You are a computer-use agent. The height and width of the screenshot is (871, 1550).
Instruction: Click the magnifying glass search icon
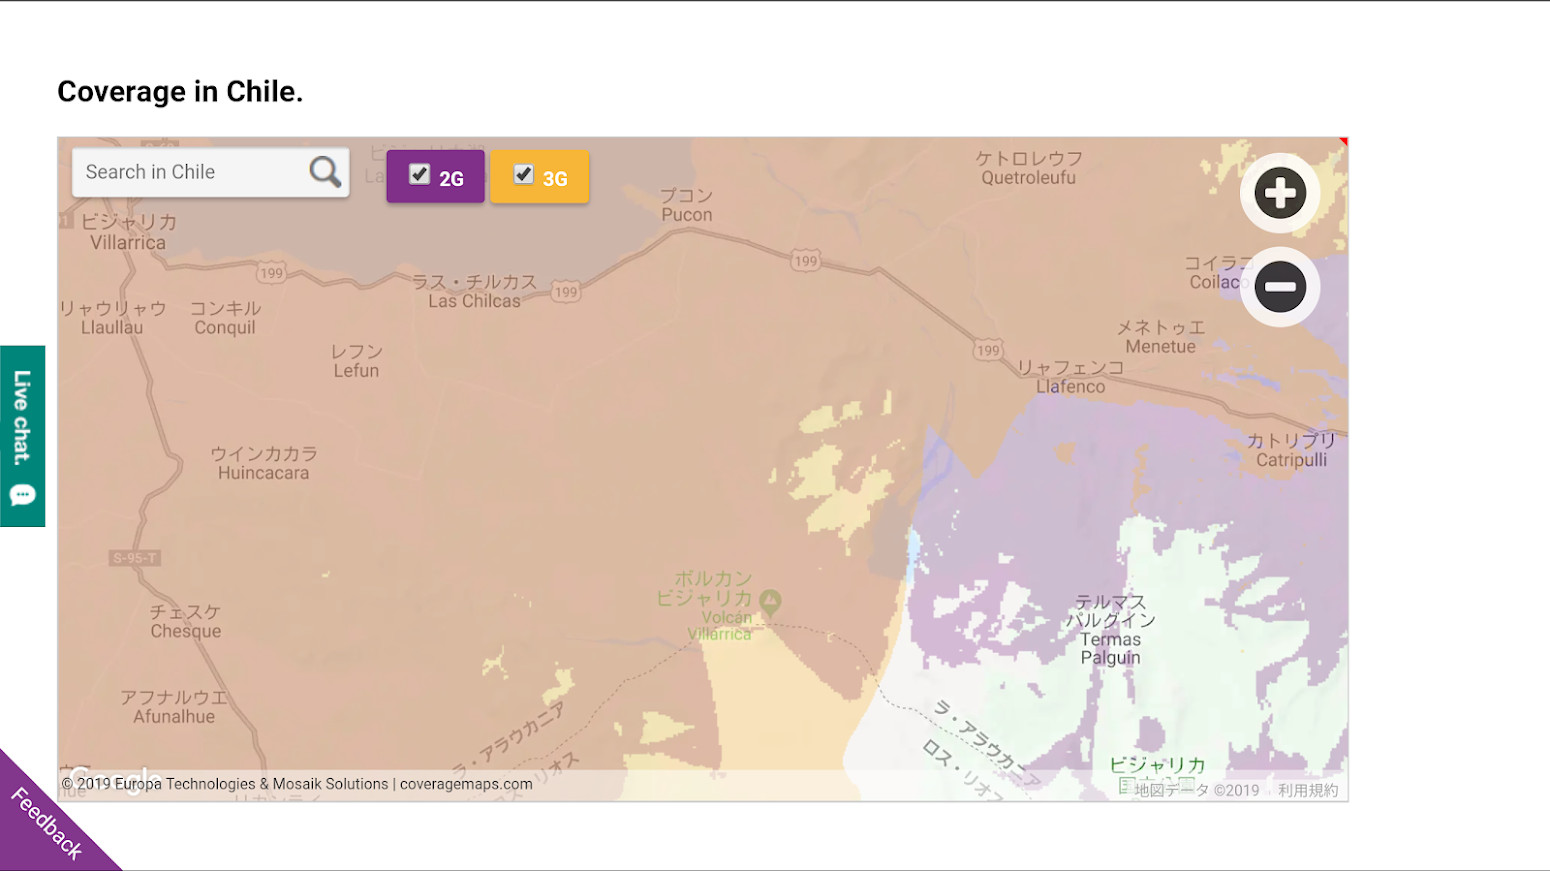[x=325, y=172]
